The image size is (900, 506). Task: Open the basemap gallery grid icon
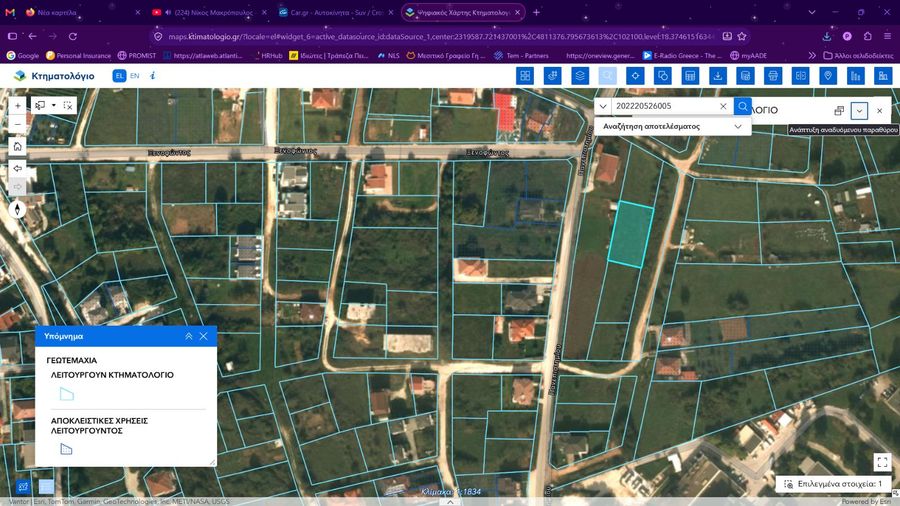tap(525, 76)
